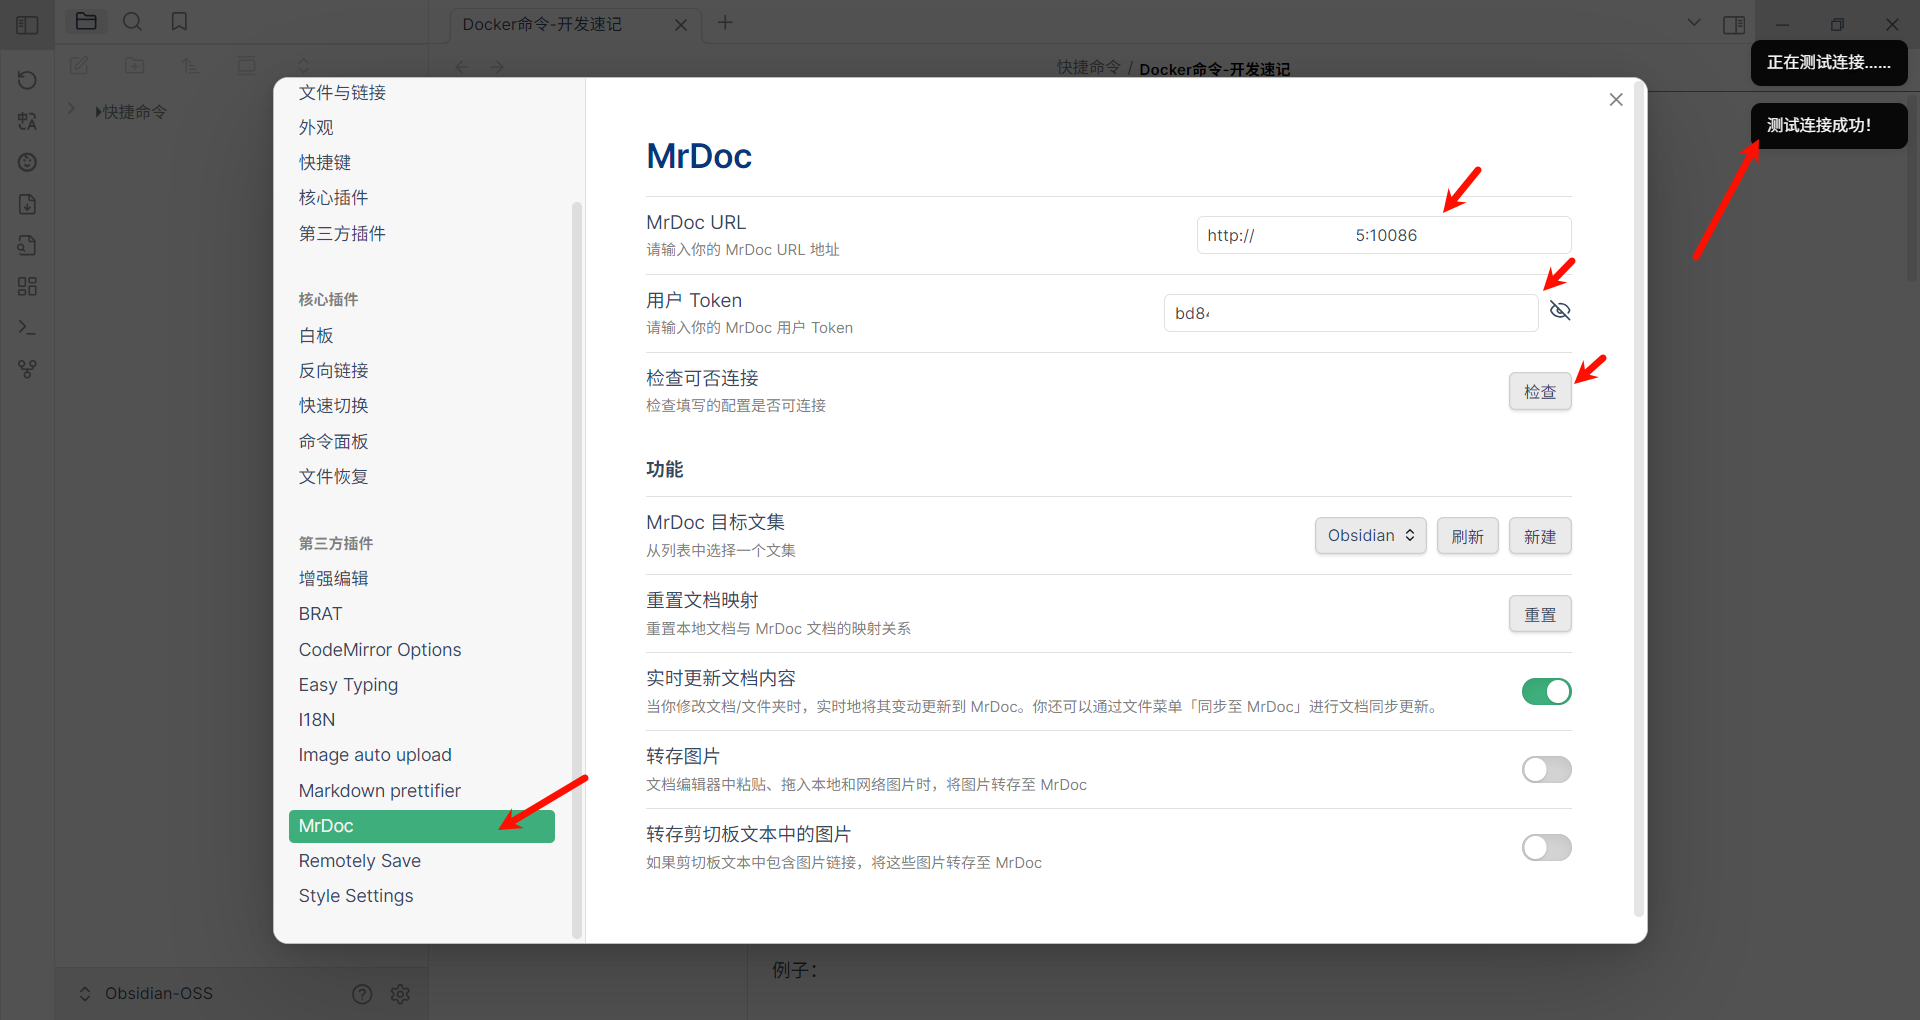Viewport: 1920px width, 1020px height.
Task: Click the file download arrow ribbon icon
Action: tap(27, 204)
